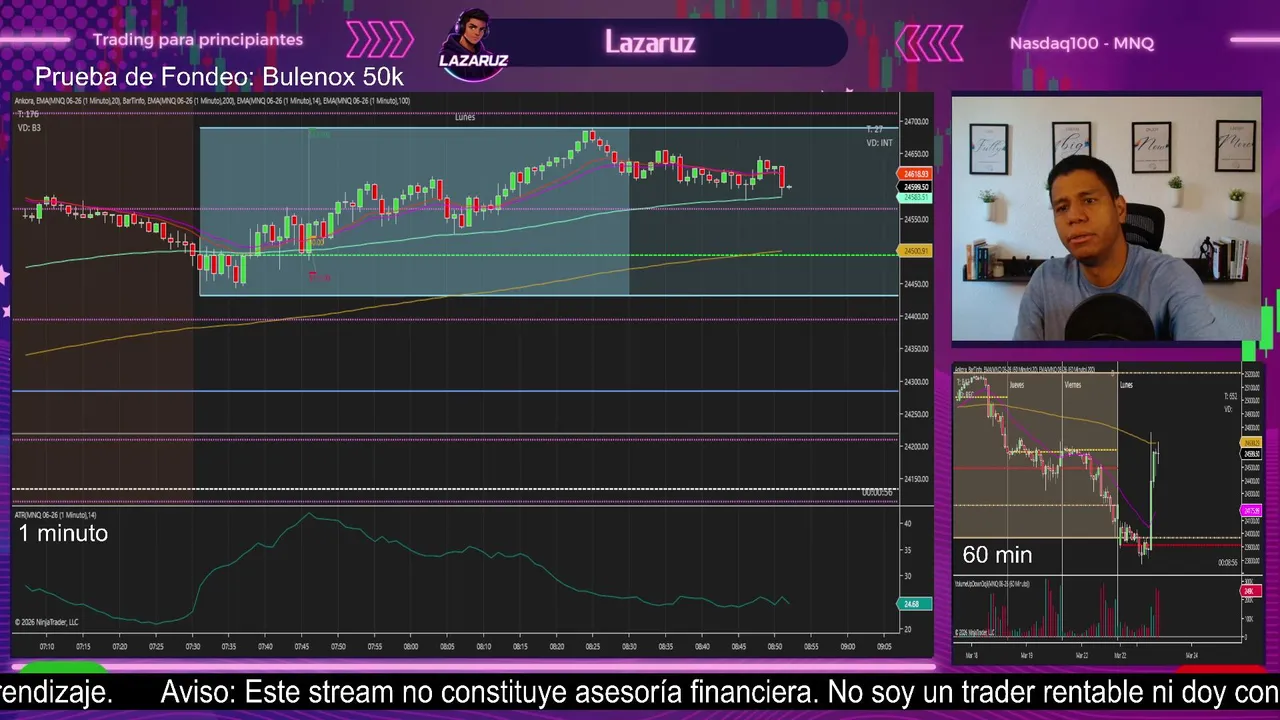Image resolution: width=1280 pixels, height=720 pixels.
Task: Click the 24700.00 price axis label
Action: [x=916, y=122]
